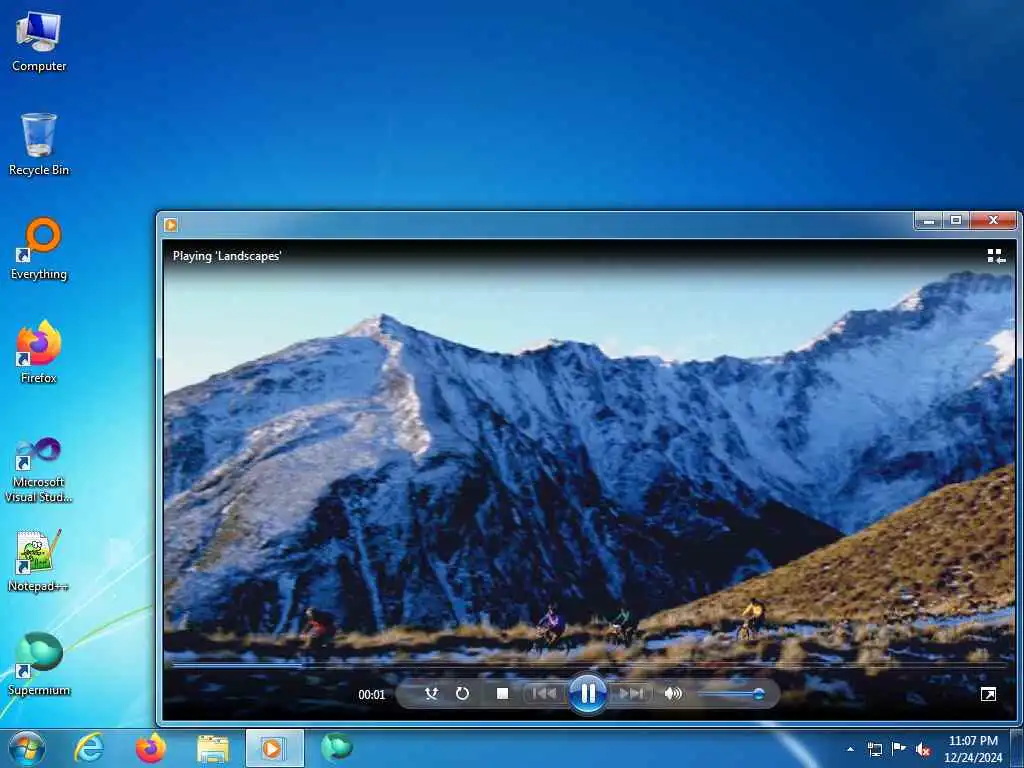Image resolution: width=1024 pixels, height=768 pixels.
Task: Click the volume slider handle
Action: pyautogui.click(x=759, y=694)
